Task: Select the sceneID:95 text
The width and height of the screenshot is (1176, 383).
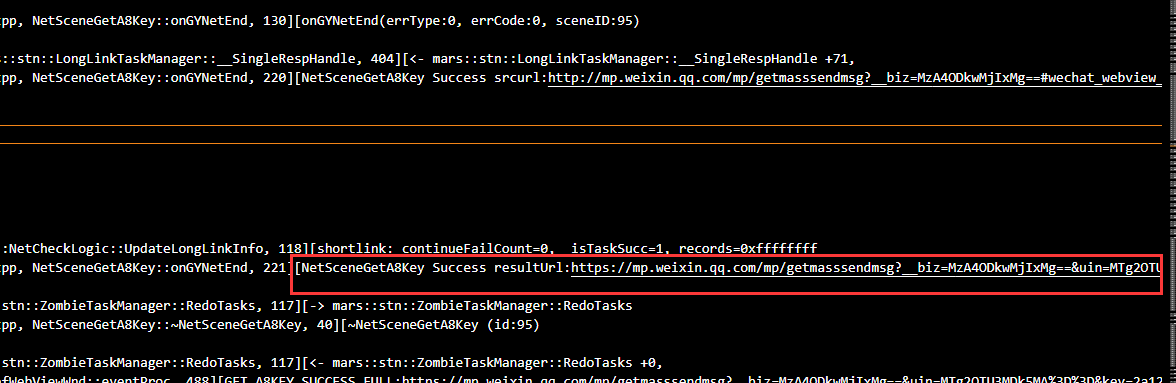Action: [x=596, y=22]
